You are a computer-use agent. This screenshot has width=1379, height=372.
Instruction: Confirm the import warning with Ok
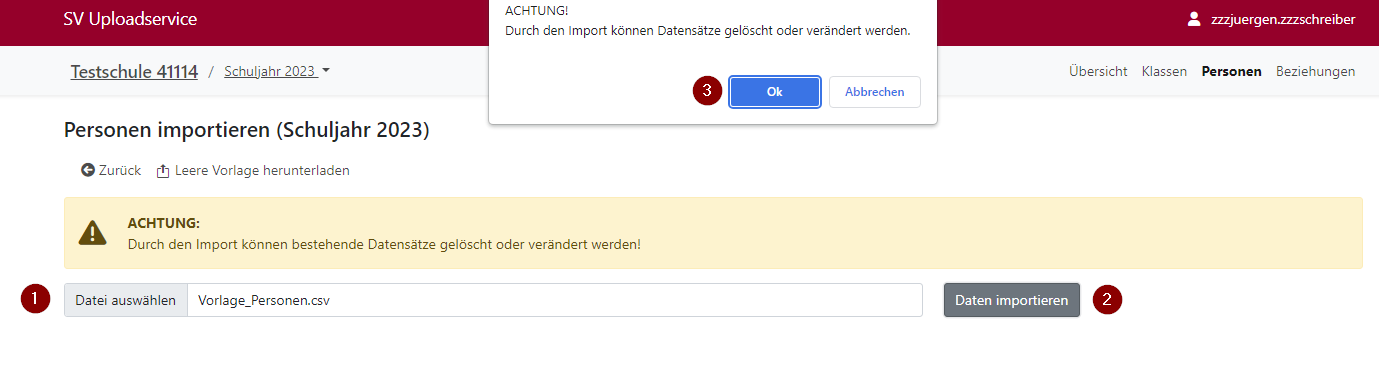[775, 91]
